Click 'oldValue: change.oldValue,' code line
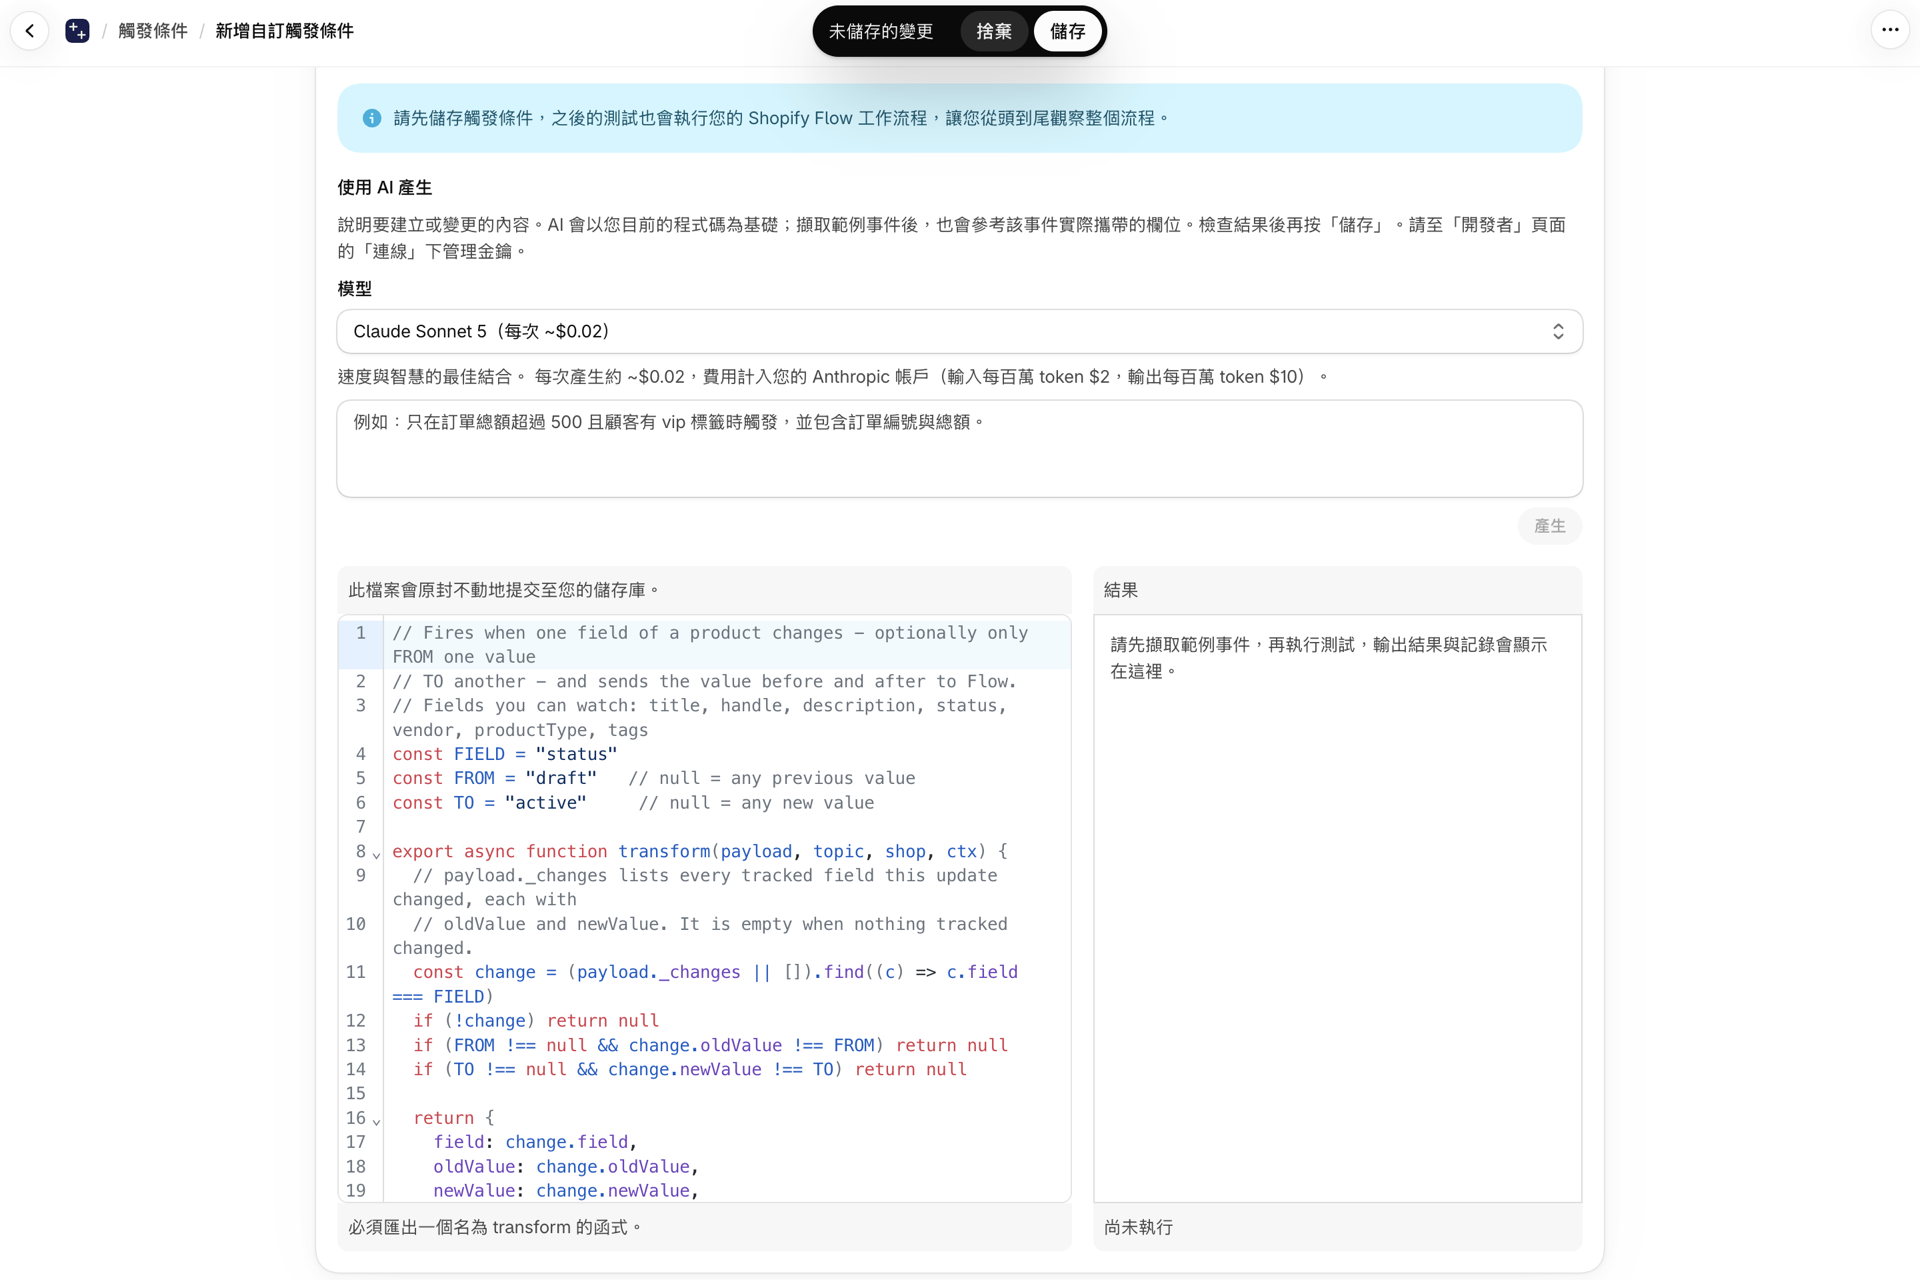Image resolution: width=1920 pixels, height=1280 pixels. pos(565,1167)
